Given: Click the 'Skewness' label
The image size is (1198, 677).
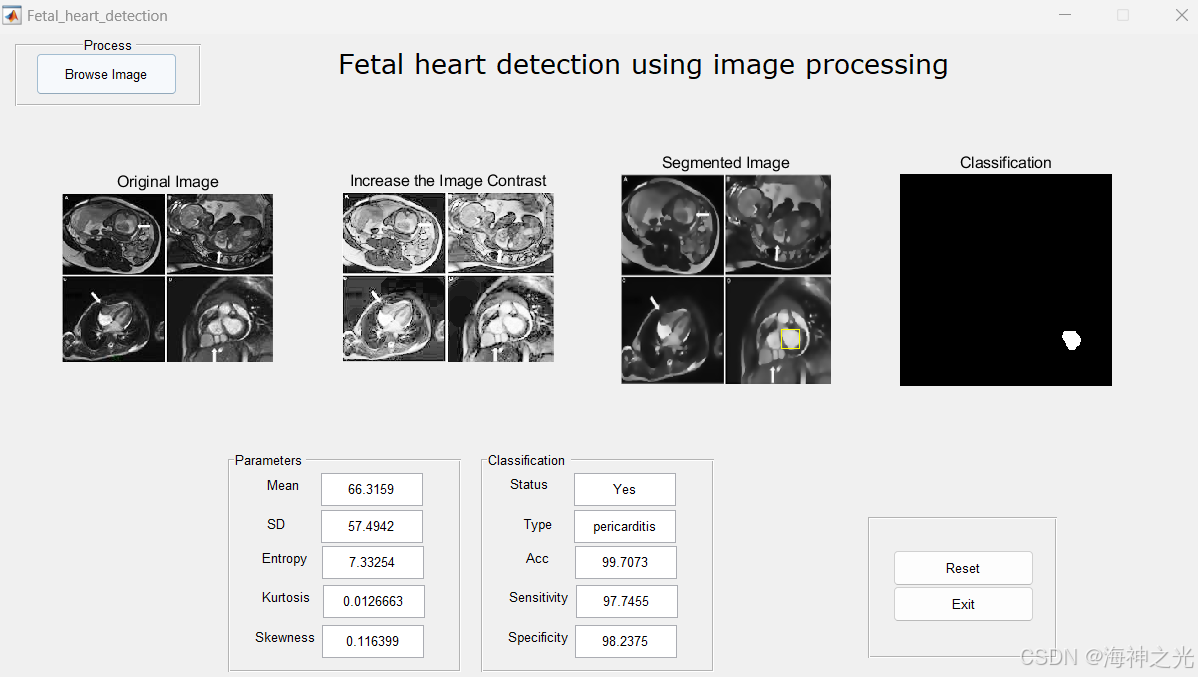Looking at the screenshot, I should (284, 637).
